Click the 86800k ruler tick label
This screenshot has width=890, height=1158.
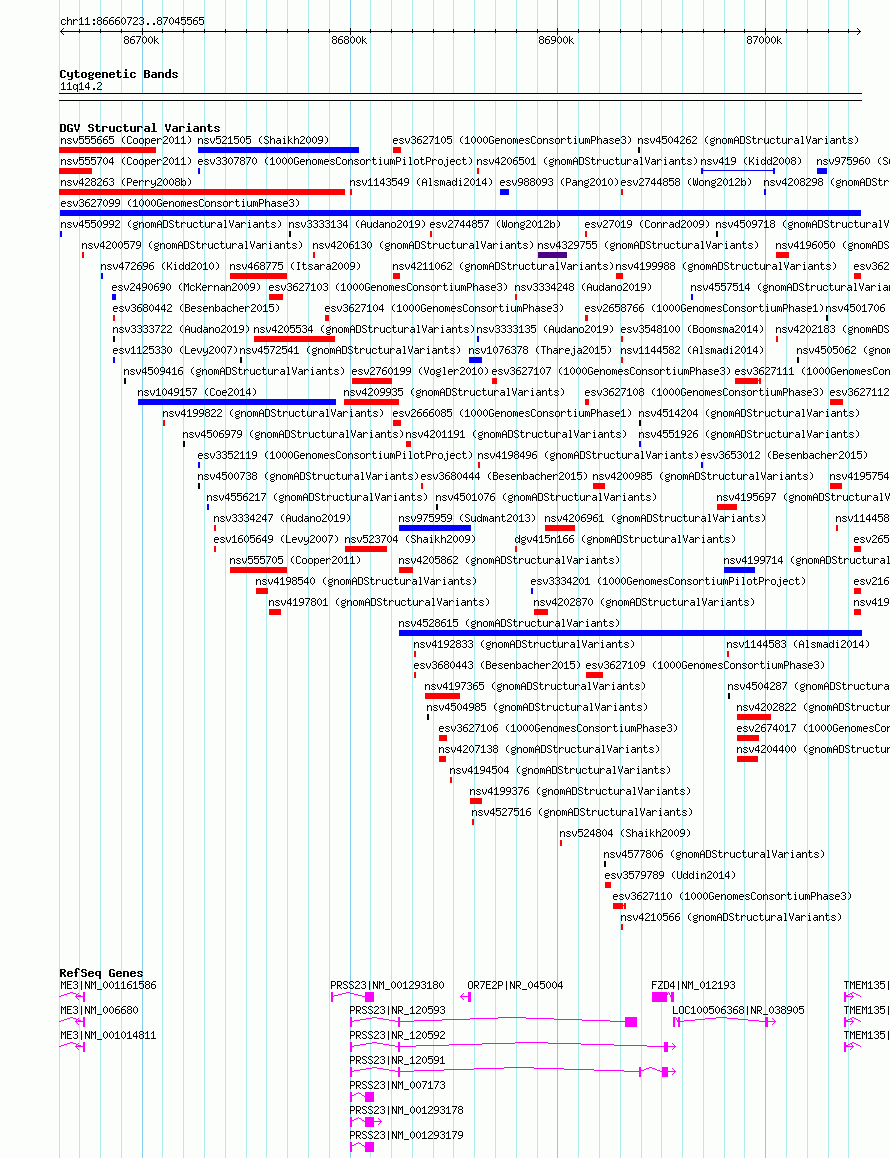349,41
